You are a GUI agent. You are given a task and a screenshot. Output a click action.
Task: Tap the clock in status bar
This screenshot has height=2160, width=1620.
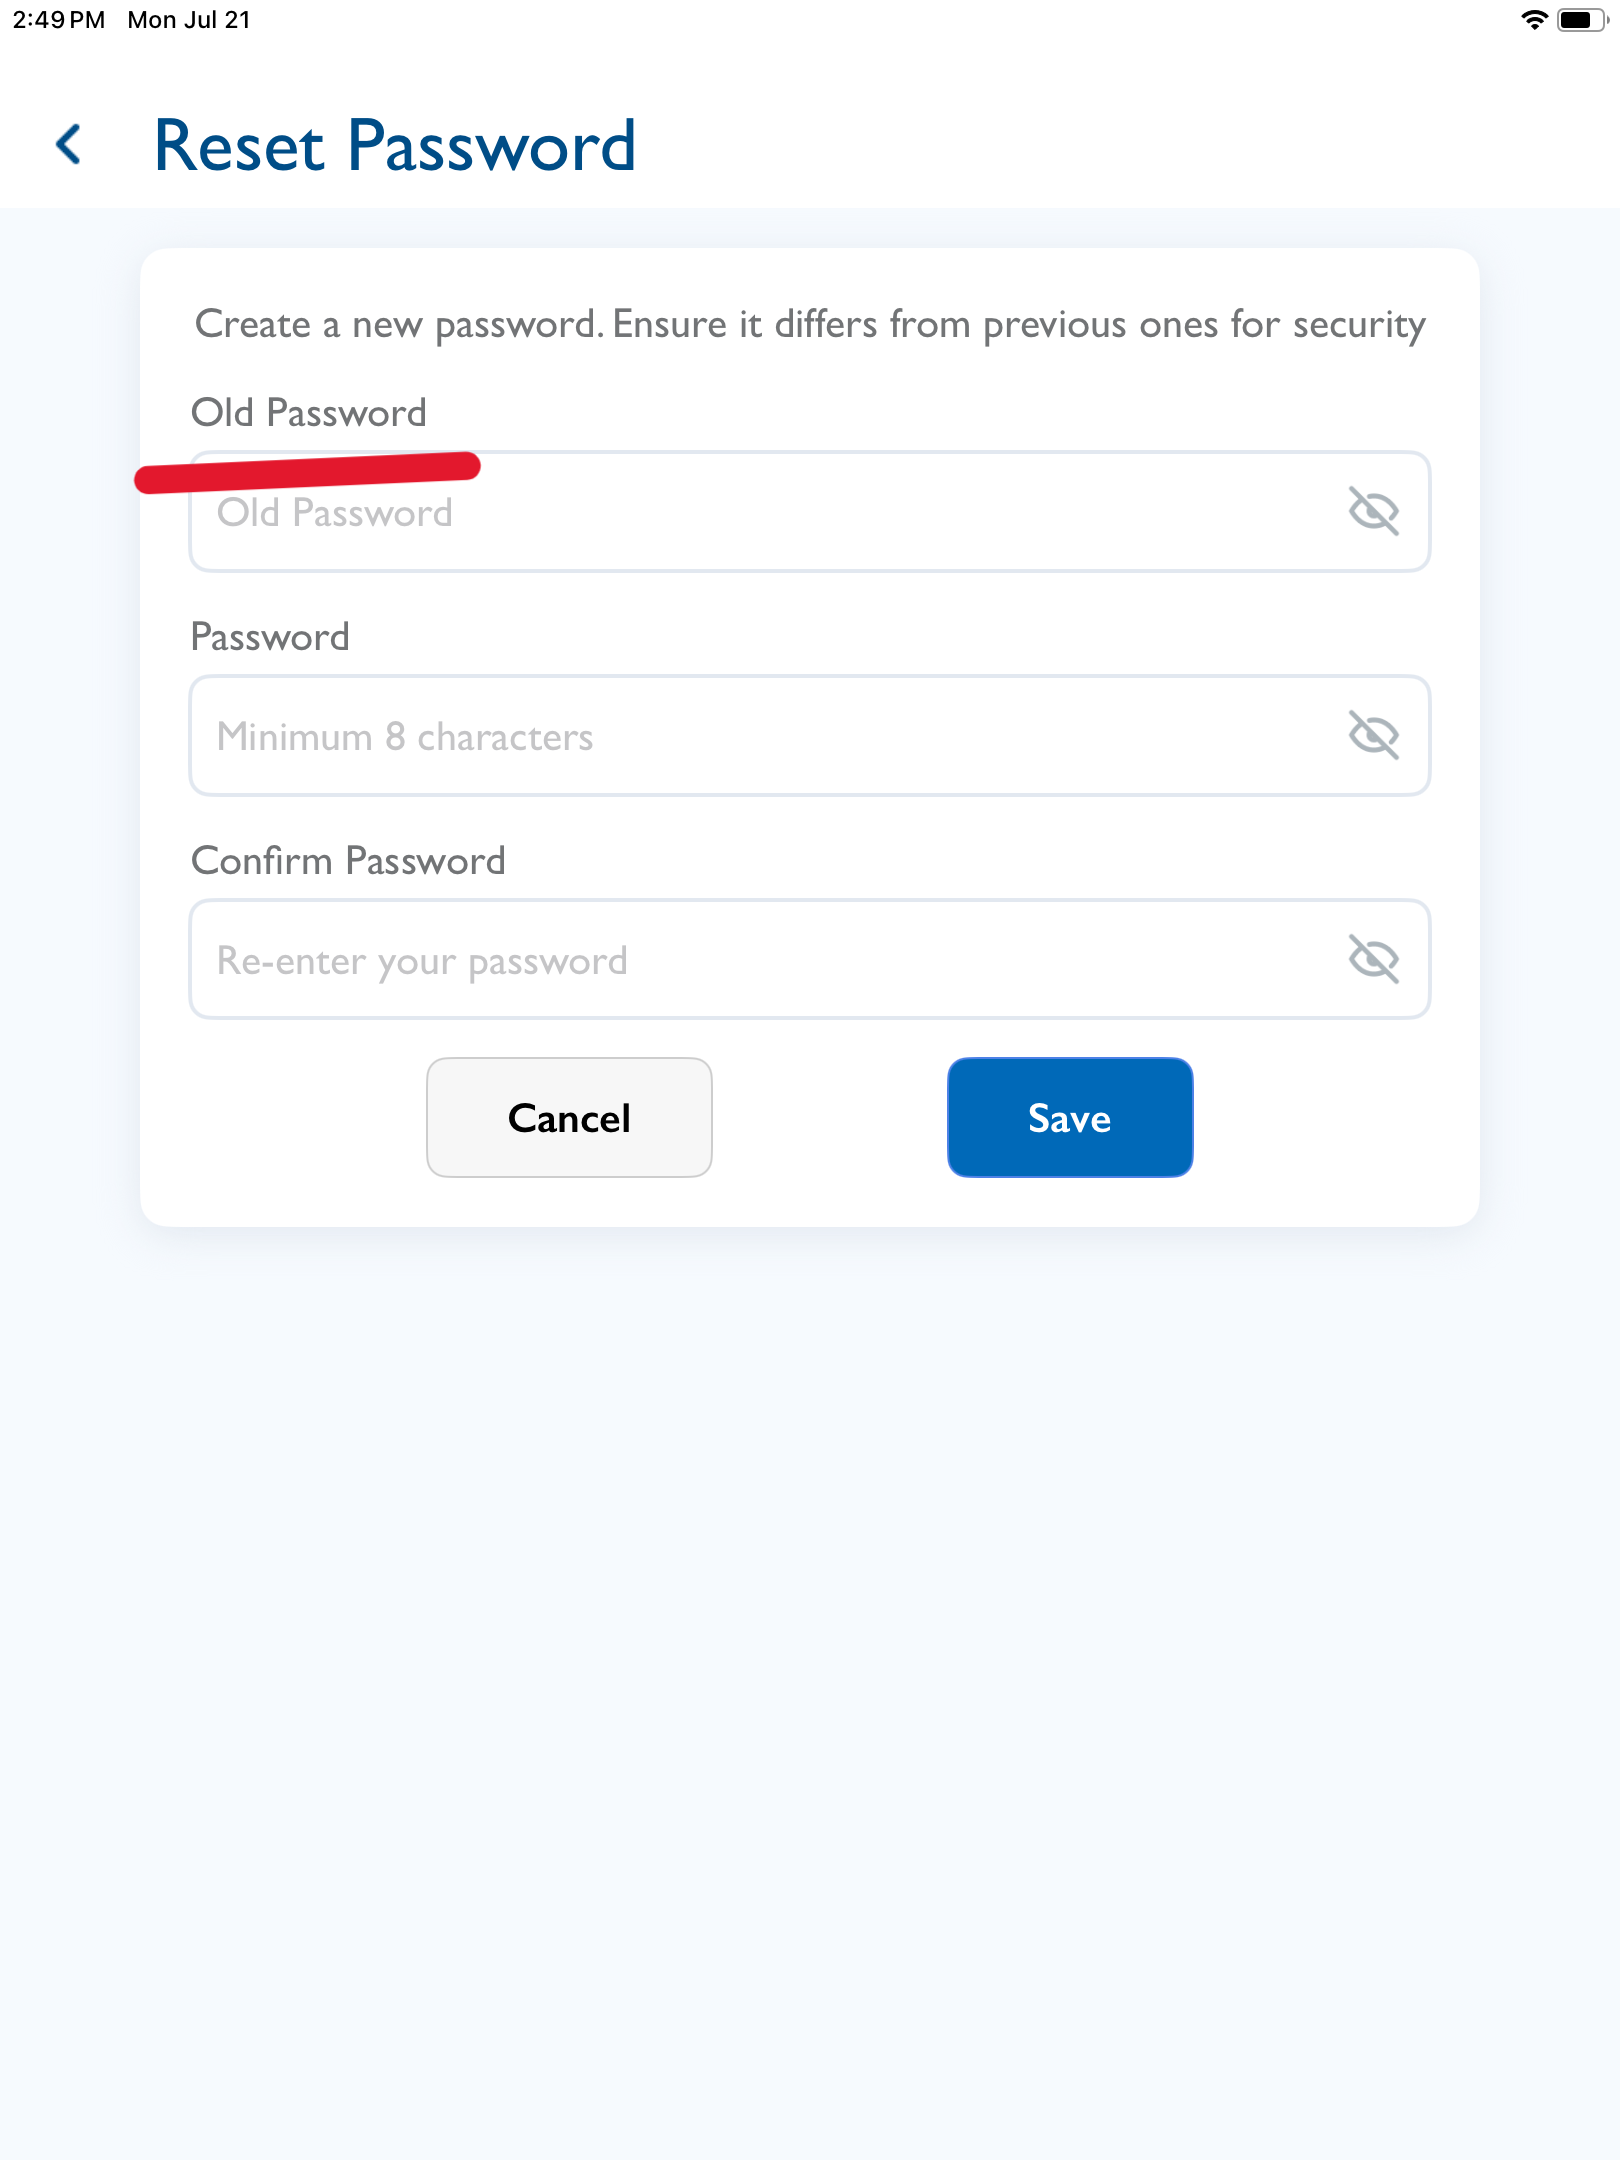click(59, 20)
